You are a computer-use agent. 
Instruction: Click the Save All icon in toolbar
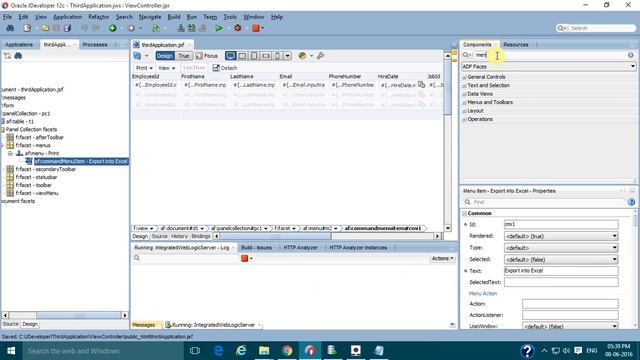point(67,28)
